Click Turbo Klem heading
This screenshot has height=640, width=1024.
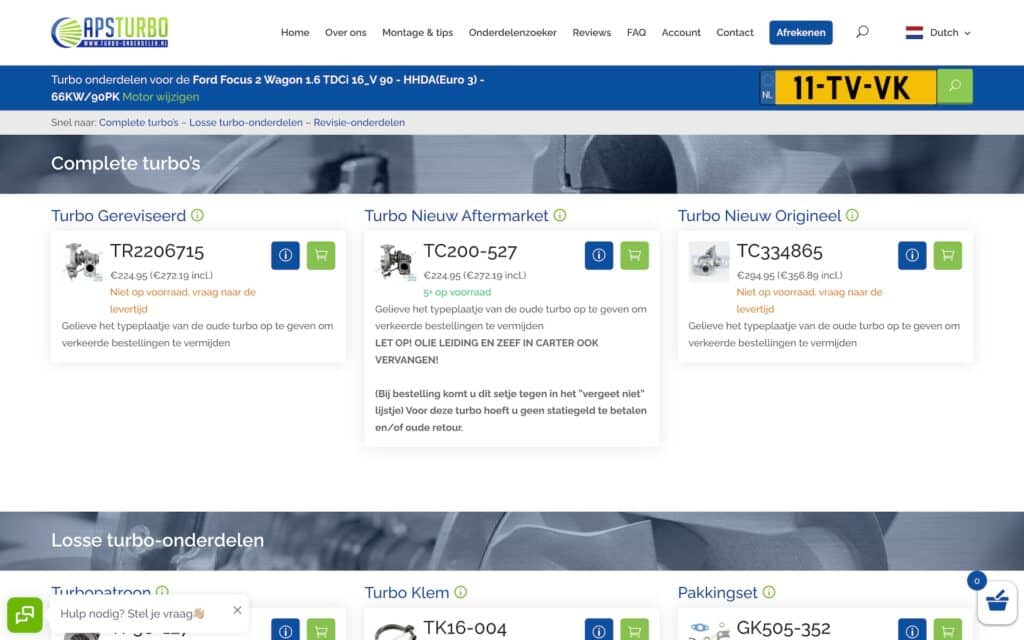[407, 592]
